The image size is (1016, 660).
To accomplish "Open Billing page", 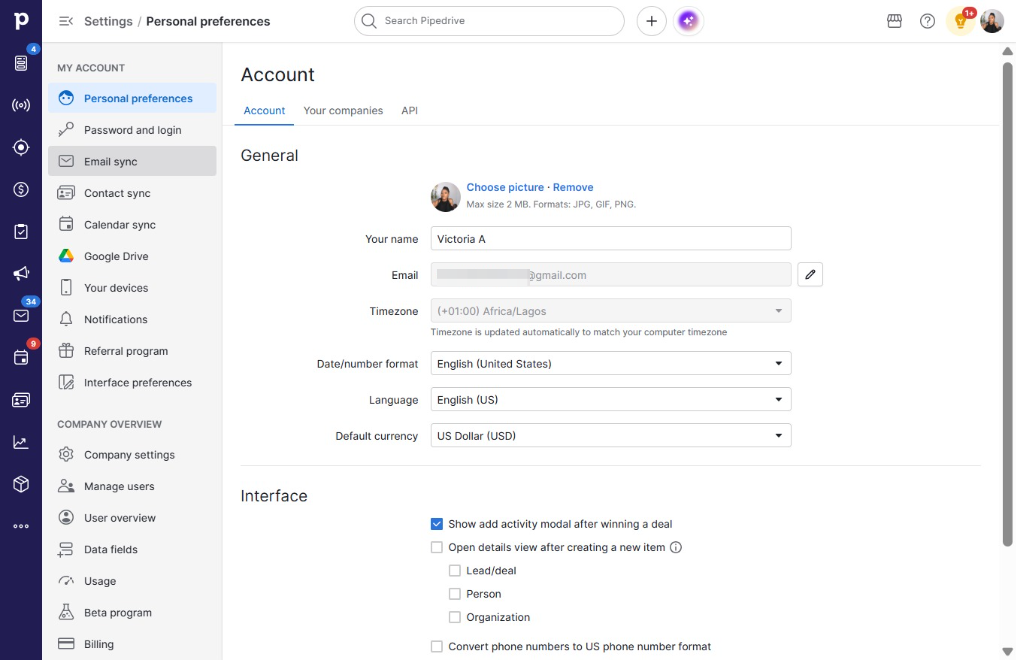I will pyautogui.click(x=132, y=644).
